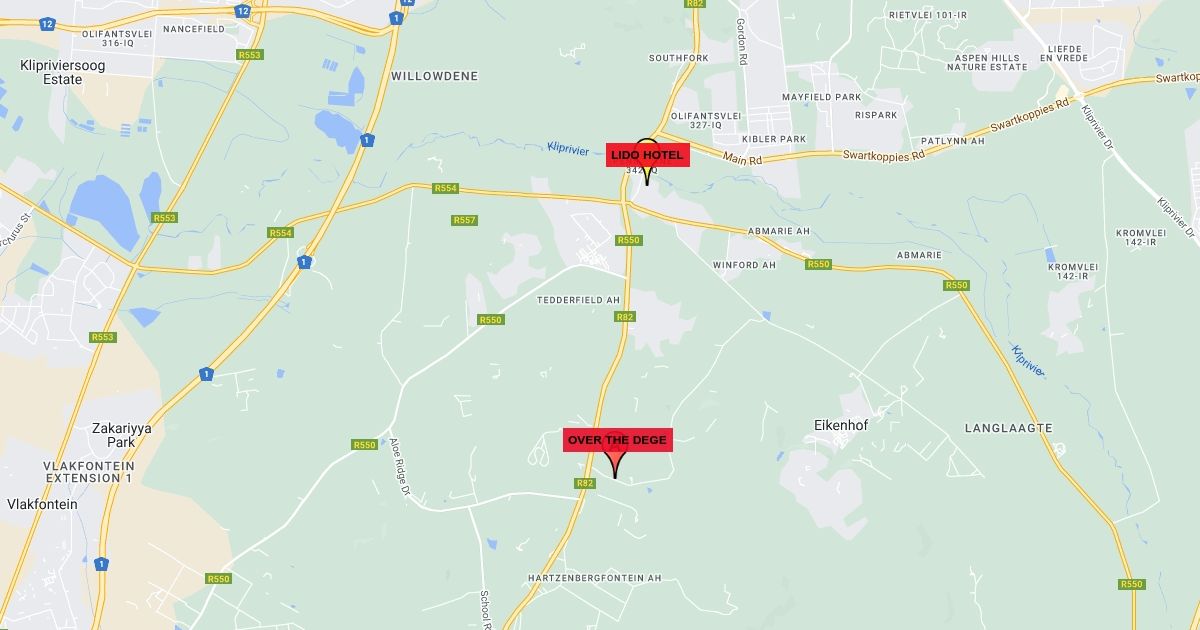1200x630 pixels.
Task: Click the LANGLAAGTE area label
Action: tap(1008, 428)
